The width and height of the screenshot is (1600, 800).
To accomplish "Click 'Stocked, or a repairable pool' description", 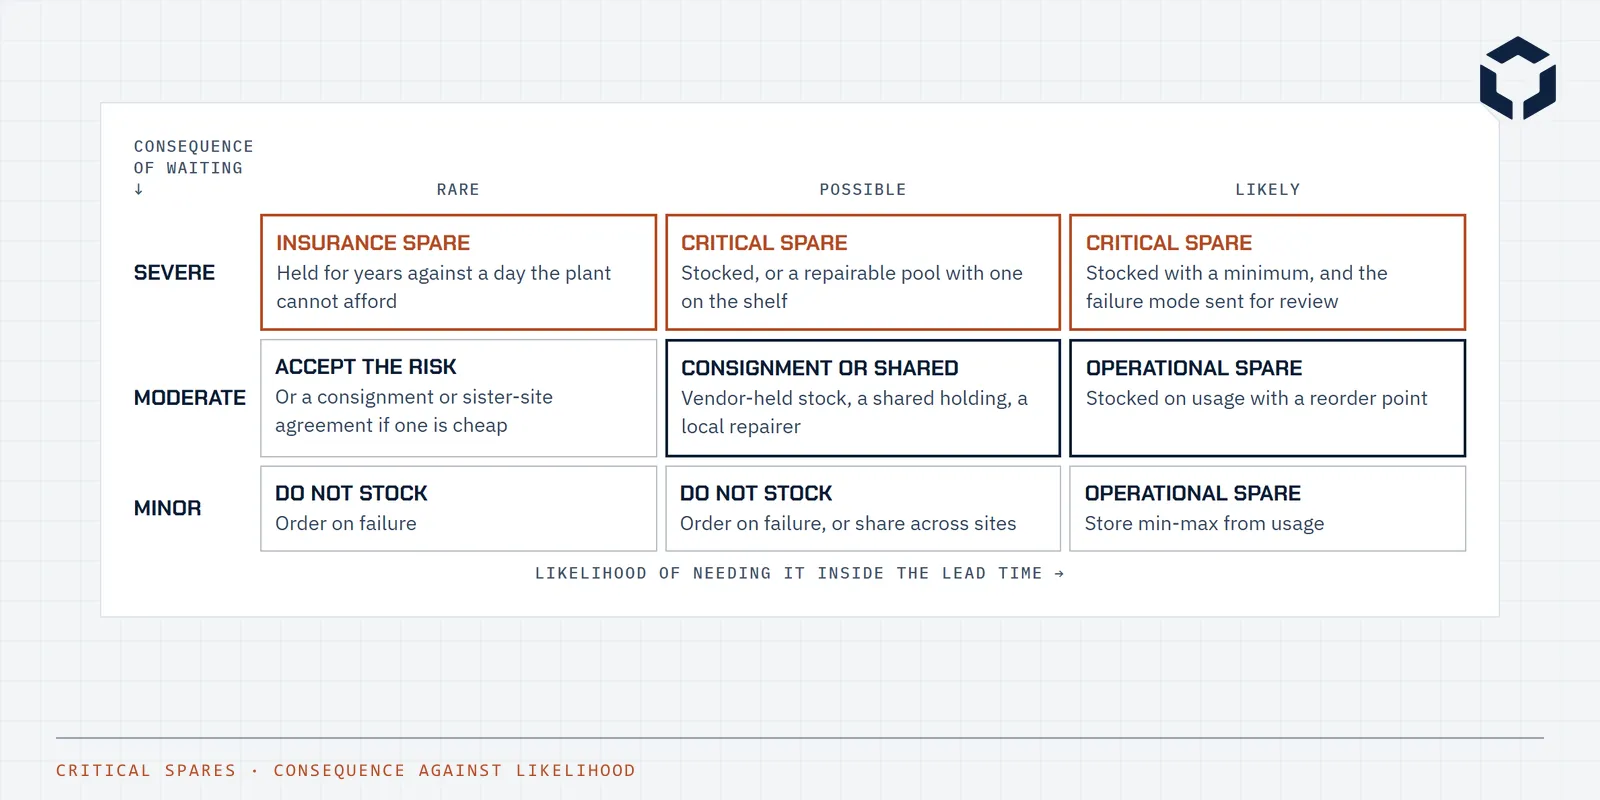I will click(x=852, y=287).
